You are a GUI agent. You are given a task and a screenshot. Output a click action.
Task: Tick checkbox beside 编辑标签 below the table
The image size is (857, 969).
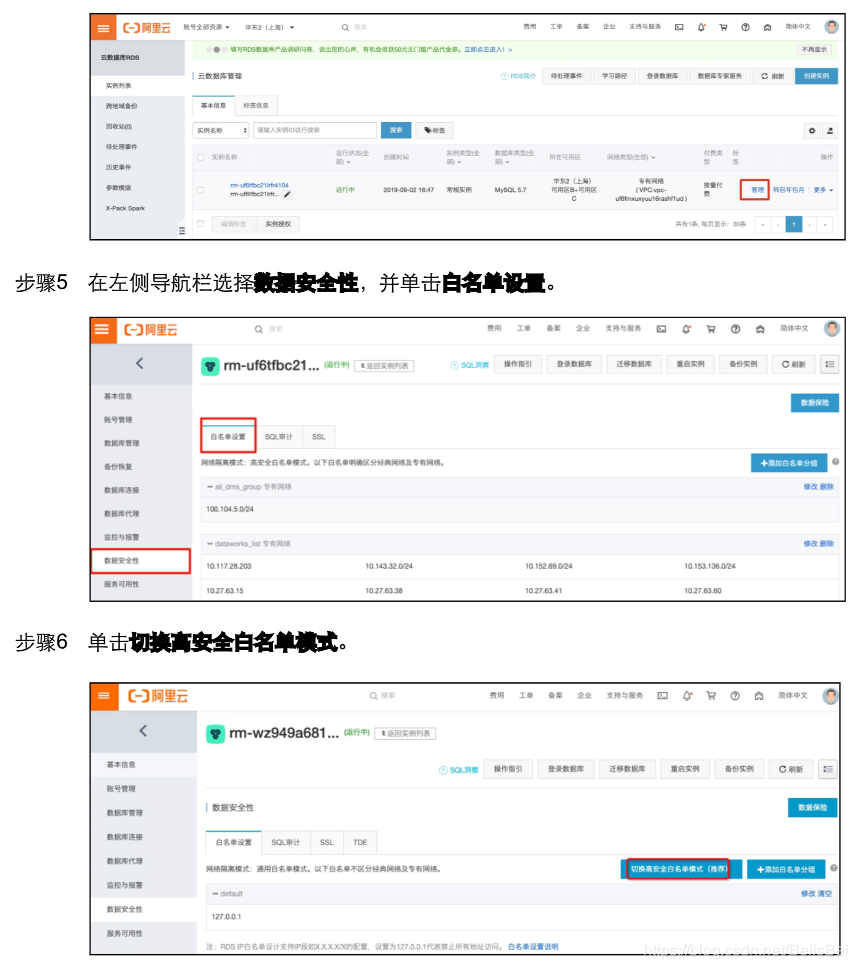(200, 224)
